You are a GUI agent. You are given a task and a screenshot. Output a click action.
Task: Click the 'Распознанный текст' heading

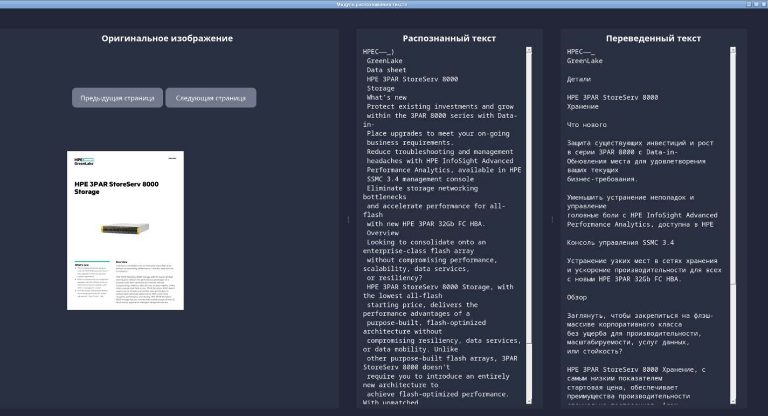(x=449, y=38)
